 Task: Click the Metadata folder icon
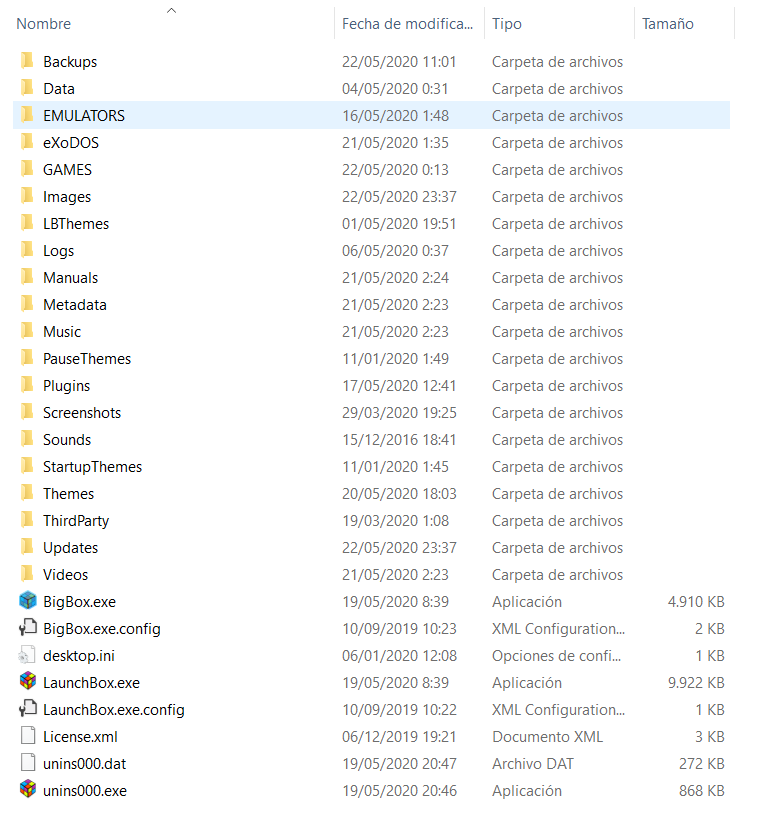tap(27, 304)
